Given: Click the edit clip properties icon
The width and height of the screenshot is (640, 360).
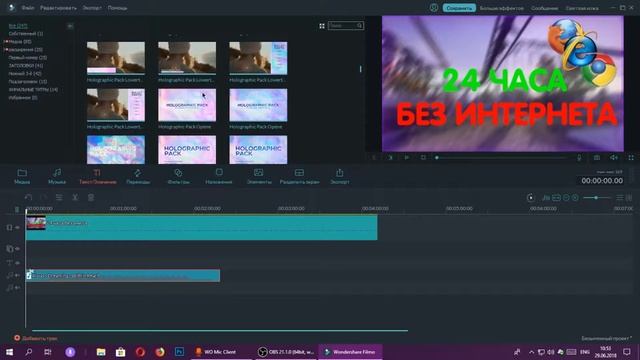Looking at the screenshot, I should point(59,198).
